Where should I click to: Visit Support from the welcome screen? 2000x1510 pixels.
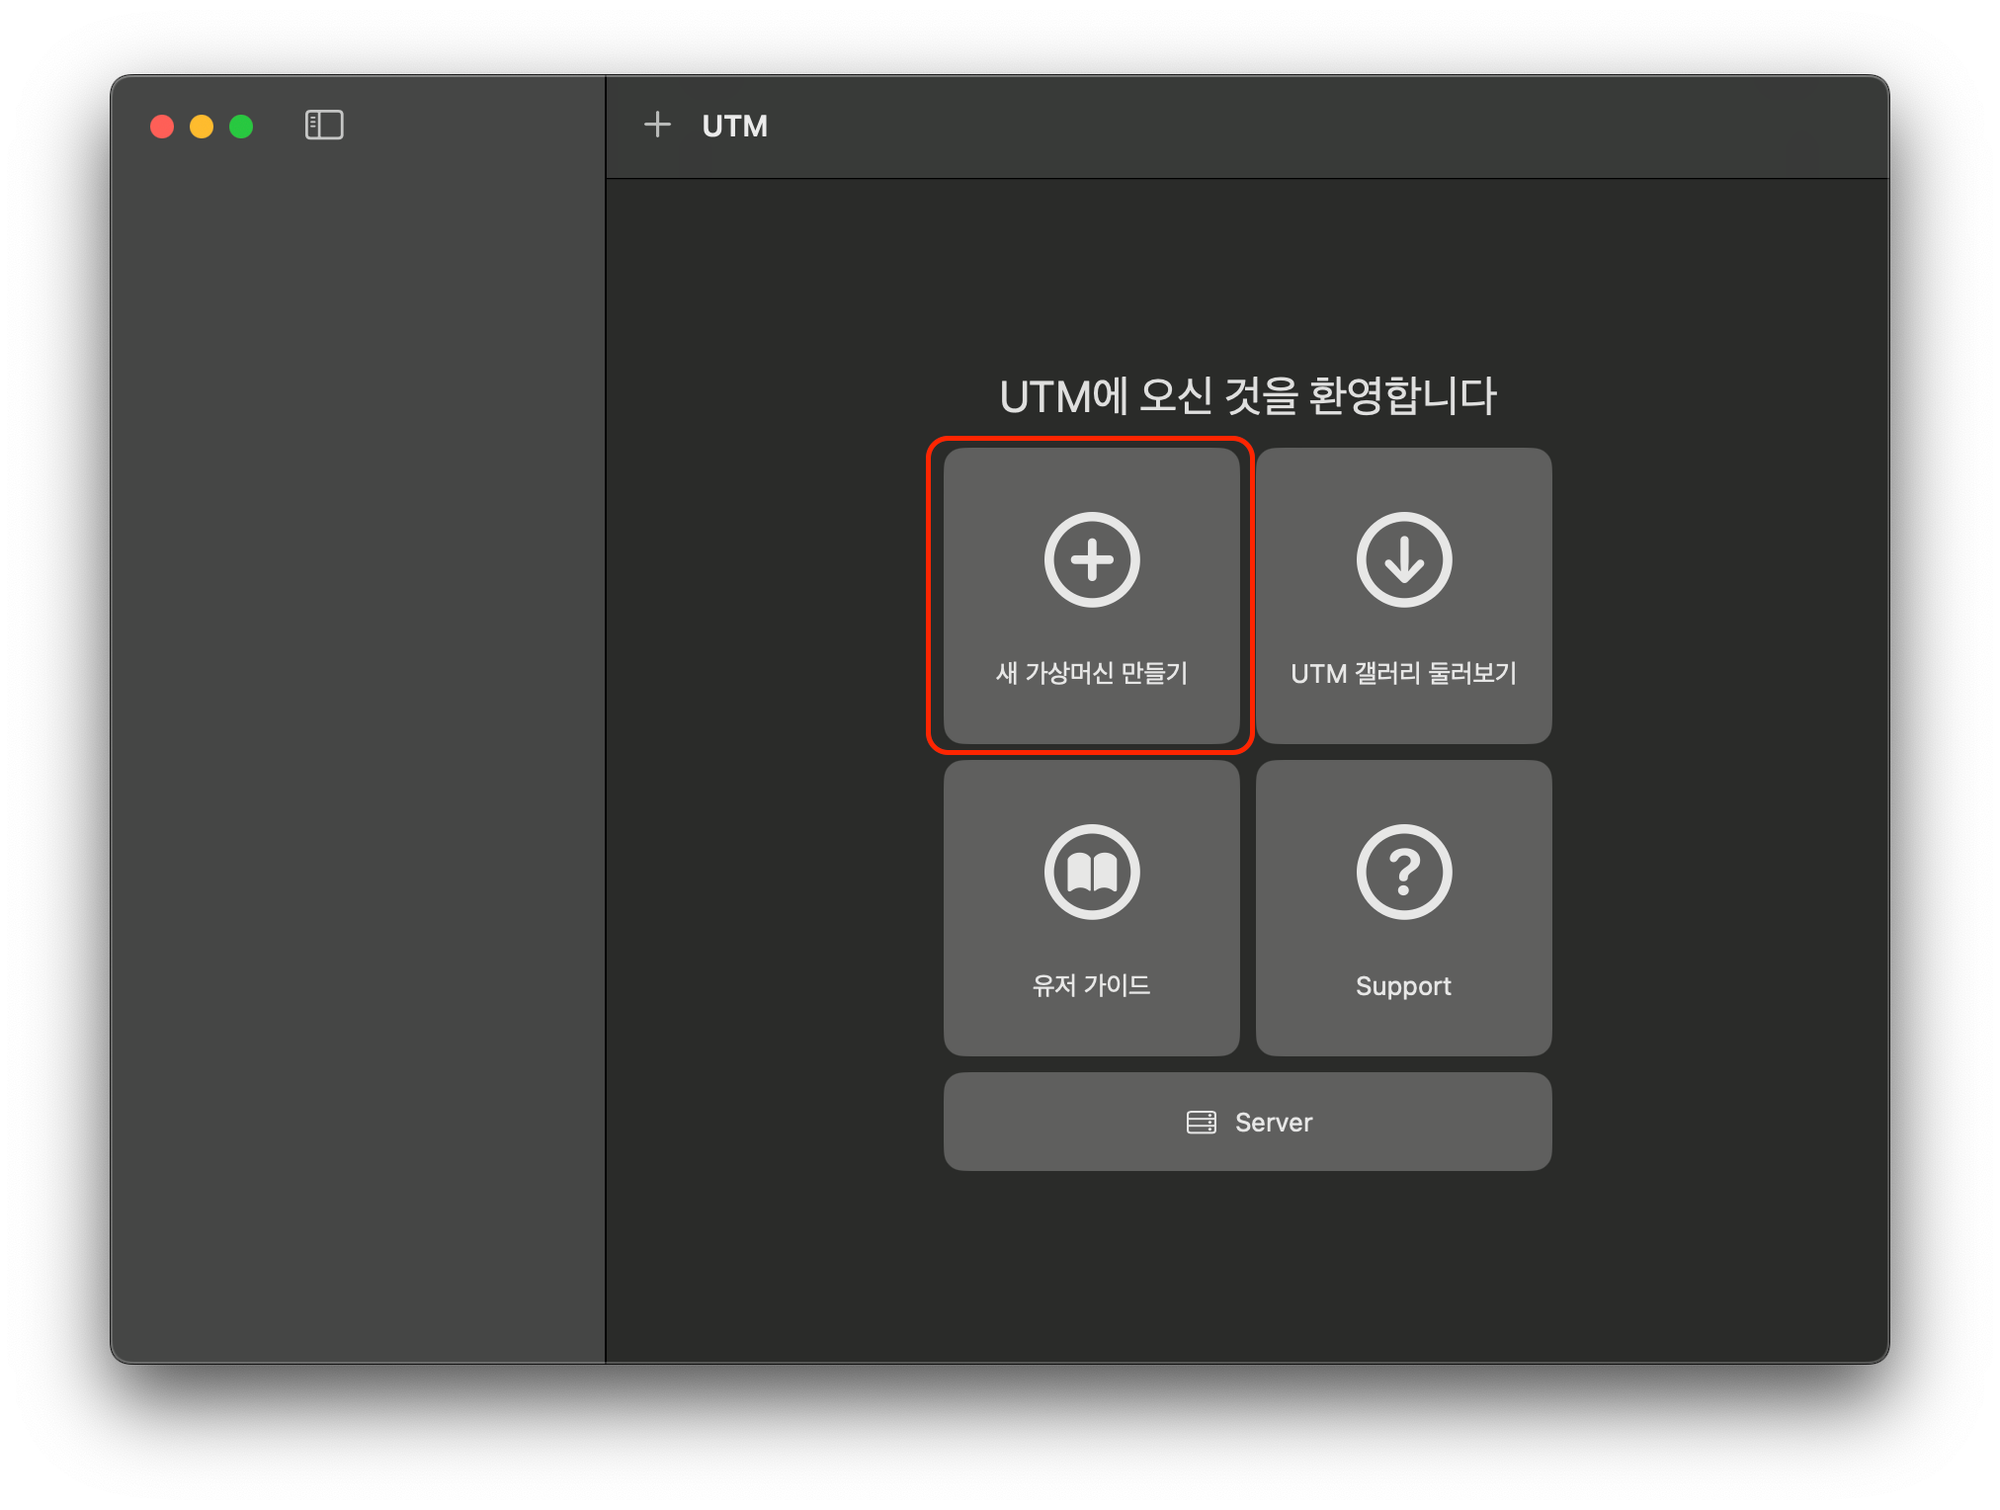1404,910
